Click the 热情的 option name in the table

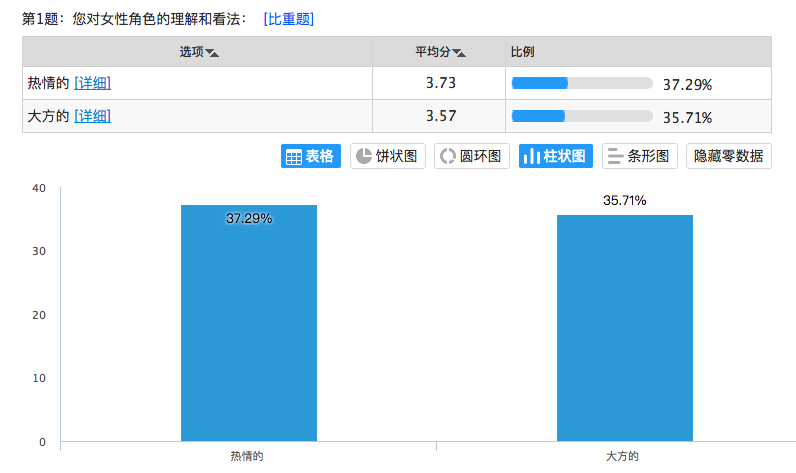(x=48, y=83)
